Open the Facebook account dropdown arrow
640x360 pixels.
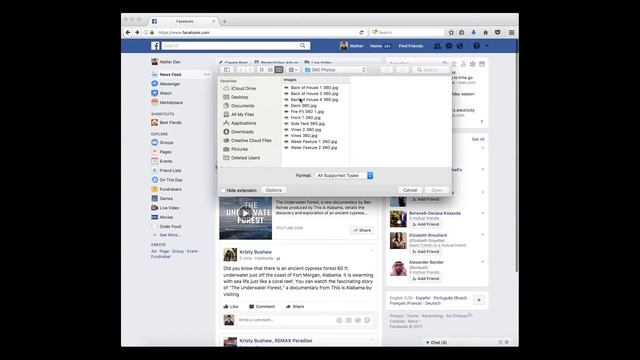tap(487, 46)
